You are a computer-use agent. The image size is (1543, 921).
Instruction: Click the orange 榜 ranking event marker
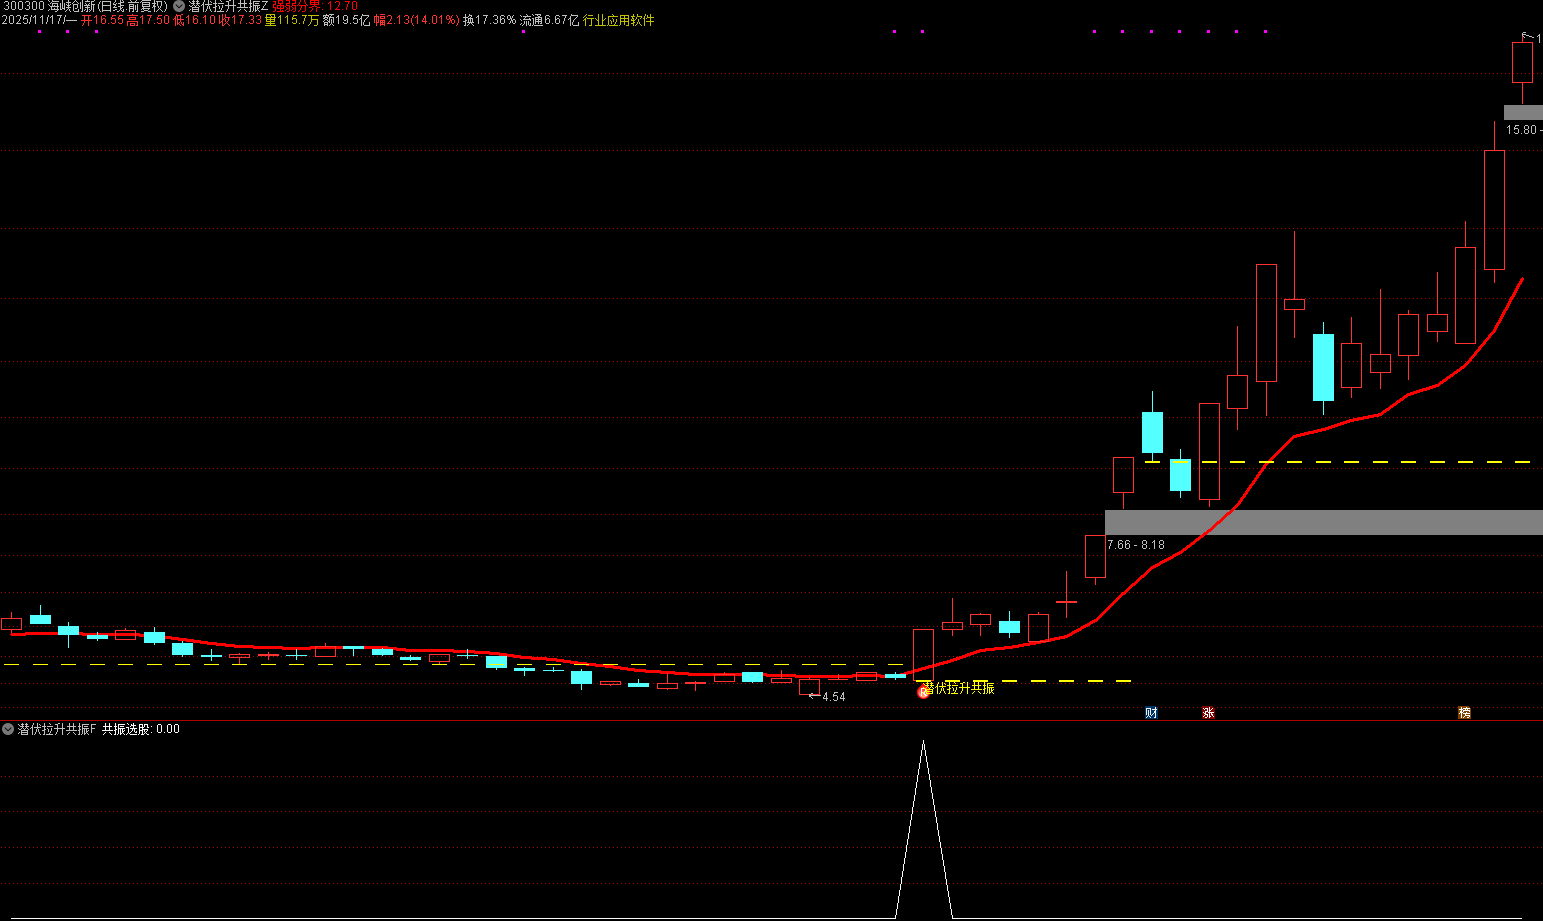1465,713
